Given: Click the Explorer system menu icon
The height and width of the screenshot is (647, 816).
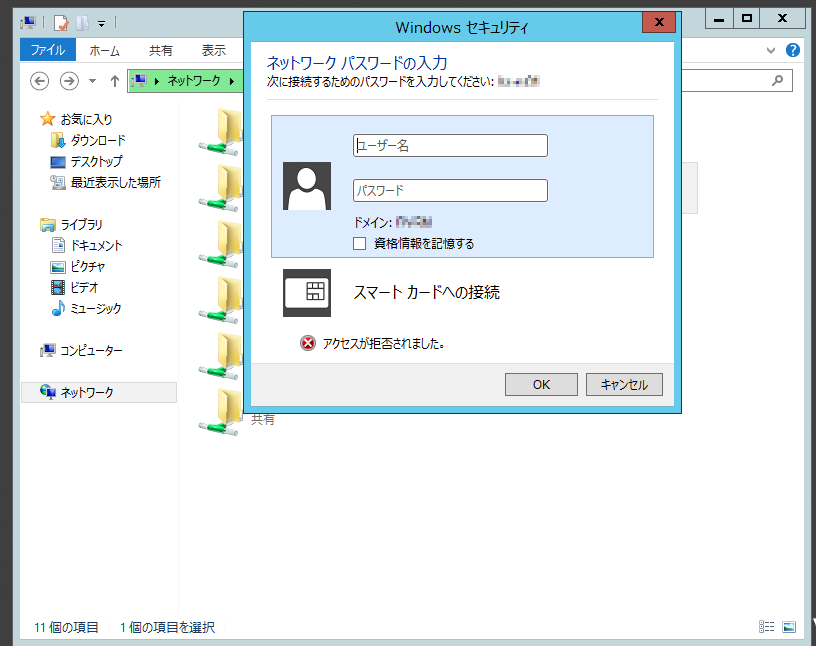Looking at the screenshot, I should pyautogui.click(x=28, y=23).
